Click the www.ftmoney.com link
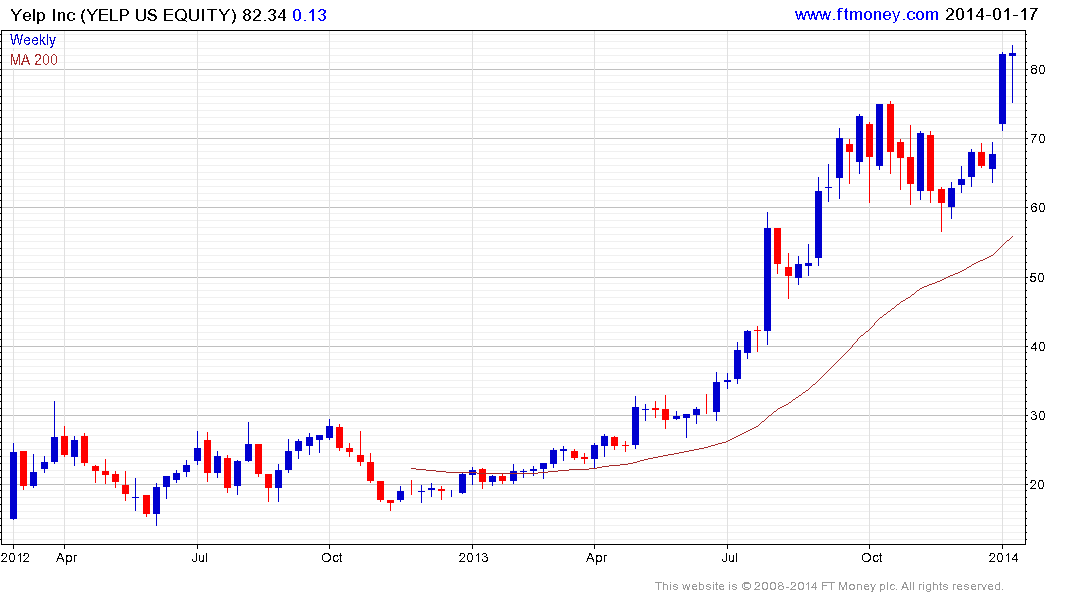 click(866, 14)
